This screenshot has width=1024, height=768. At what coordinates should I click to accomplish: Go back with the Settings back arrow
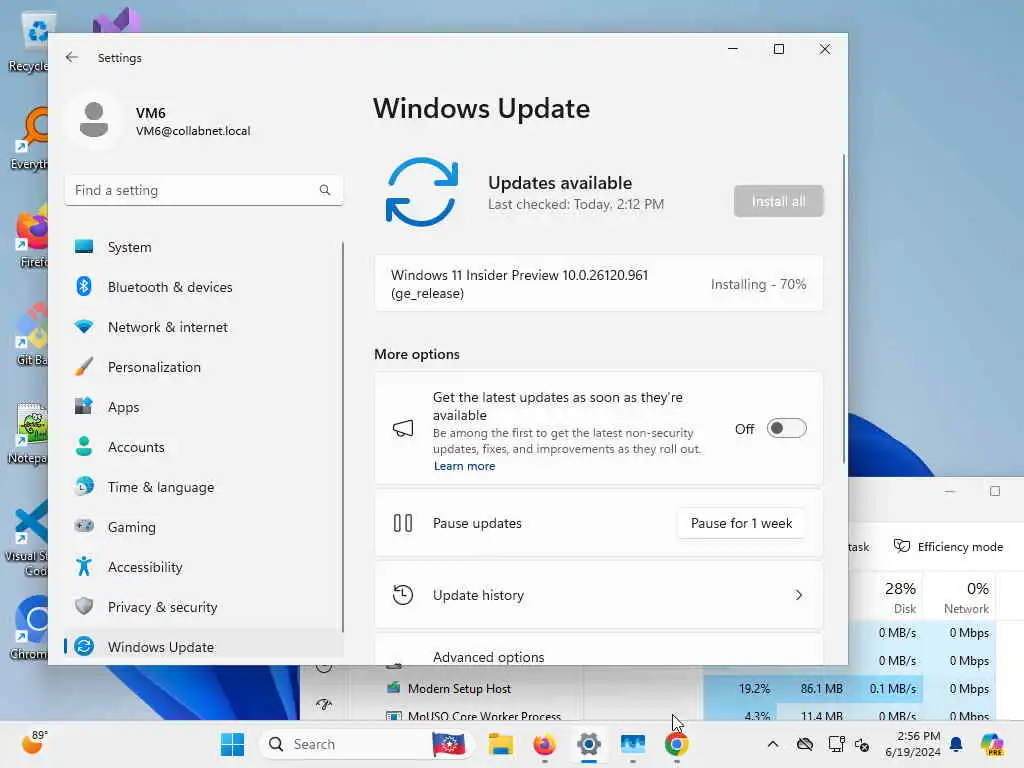click(72, 57)
